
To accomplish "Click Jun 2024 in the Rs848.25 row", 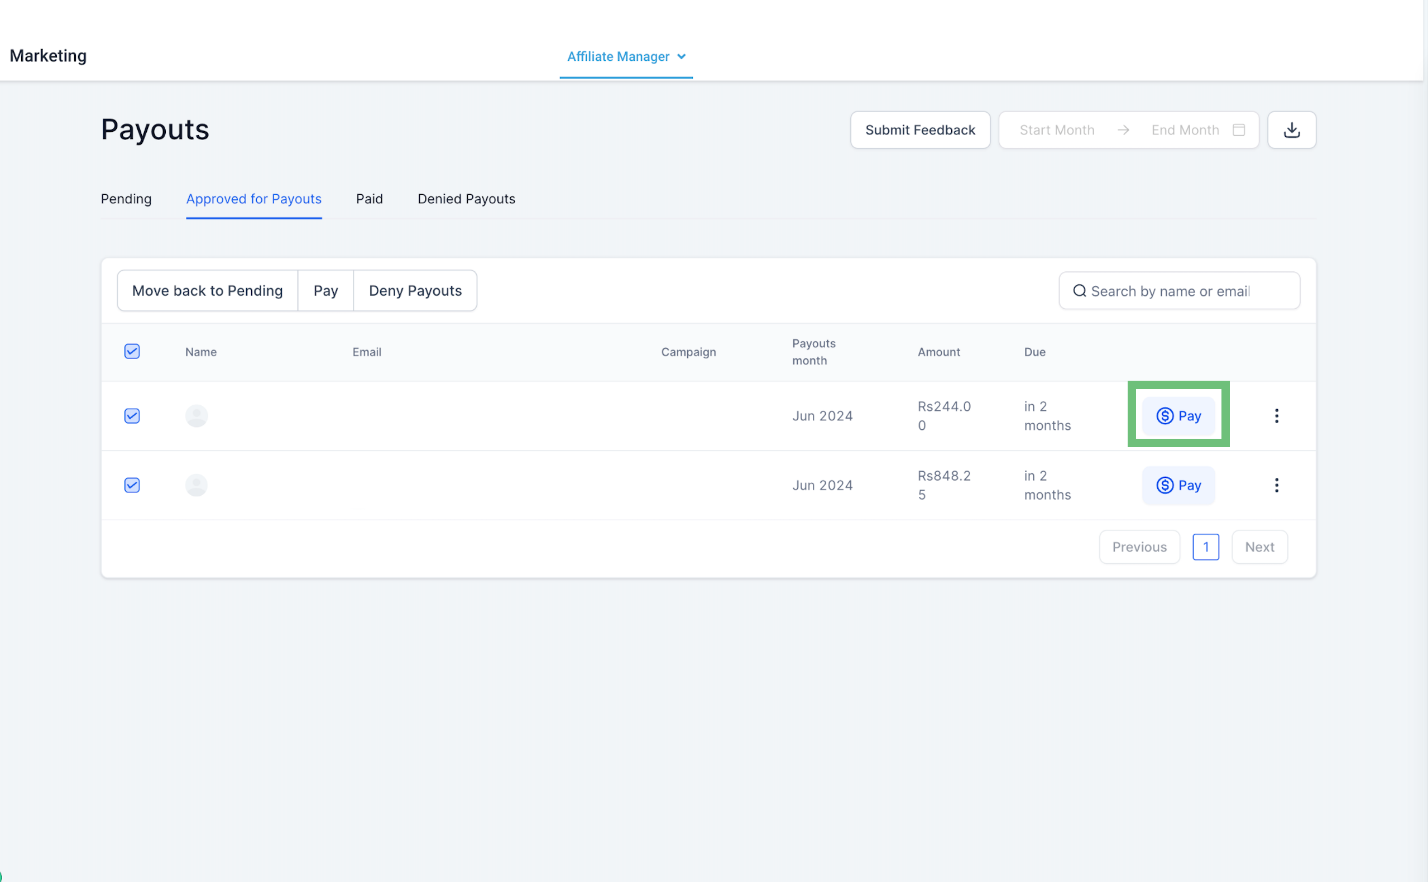I will click(822, 485).
